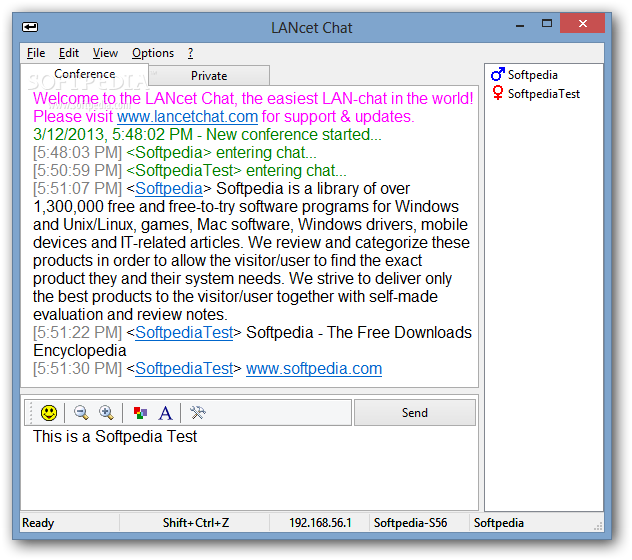The width and height of the screenshot is (632, 560).
Task: Click Softpedia nickname link at 5:51:07 PM
Action: point(169,189)
